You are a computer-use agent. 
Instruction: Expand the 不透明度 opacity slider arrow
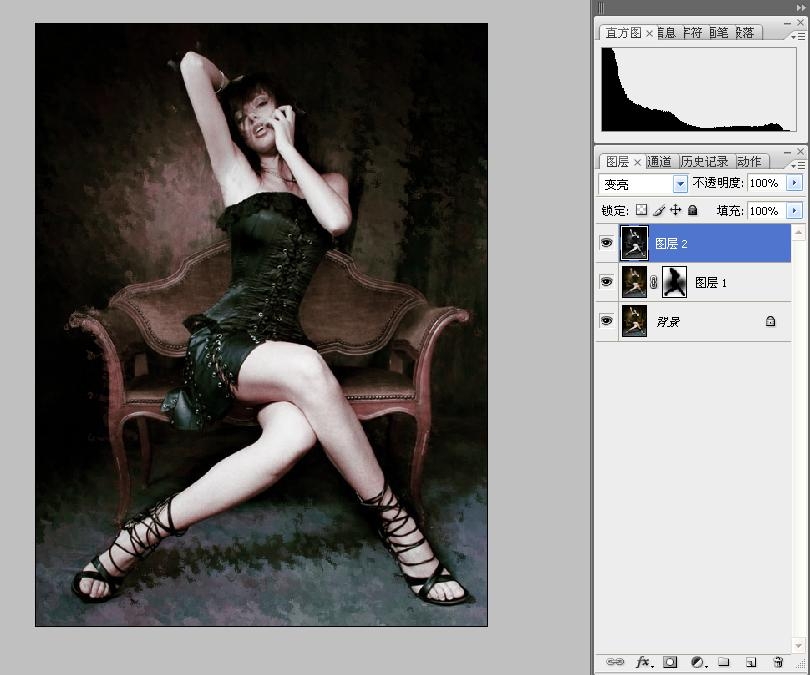coord(795,184)
